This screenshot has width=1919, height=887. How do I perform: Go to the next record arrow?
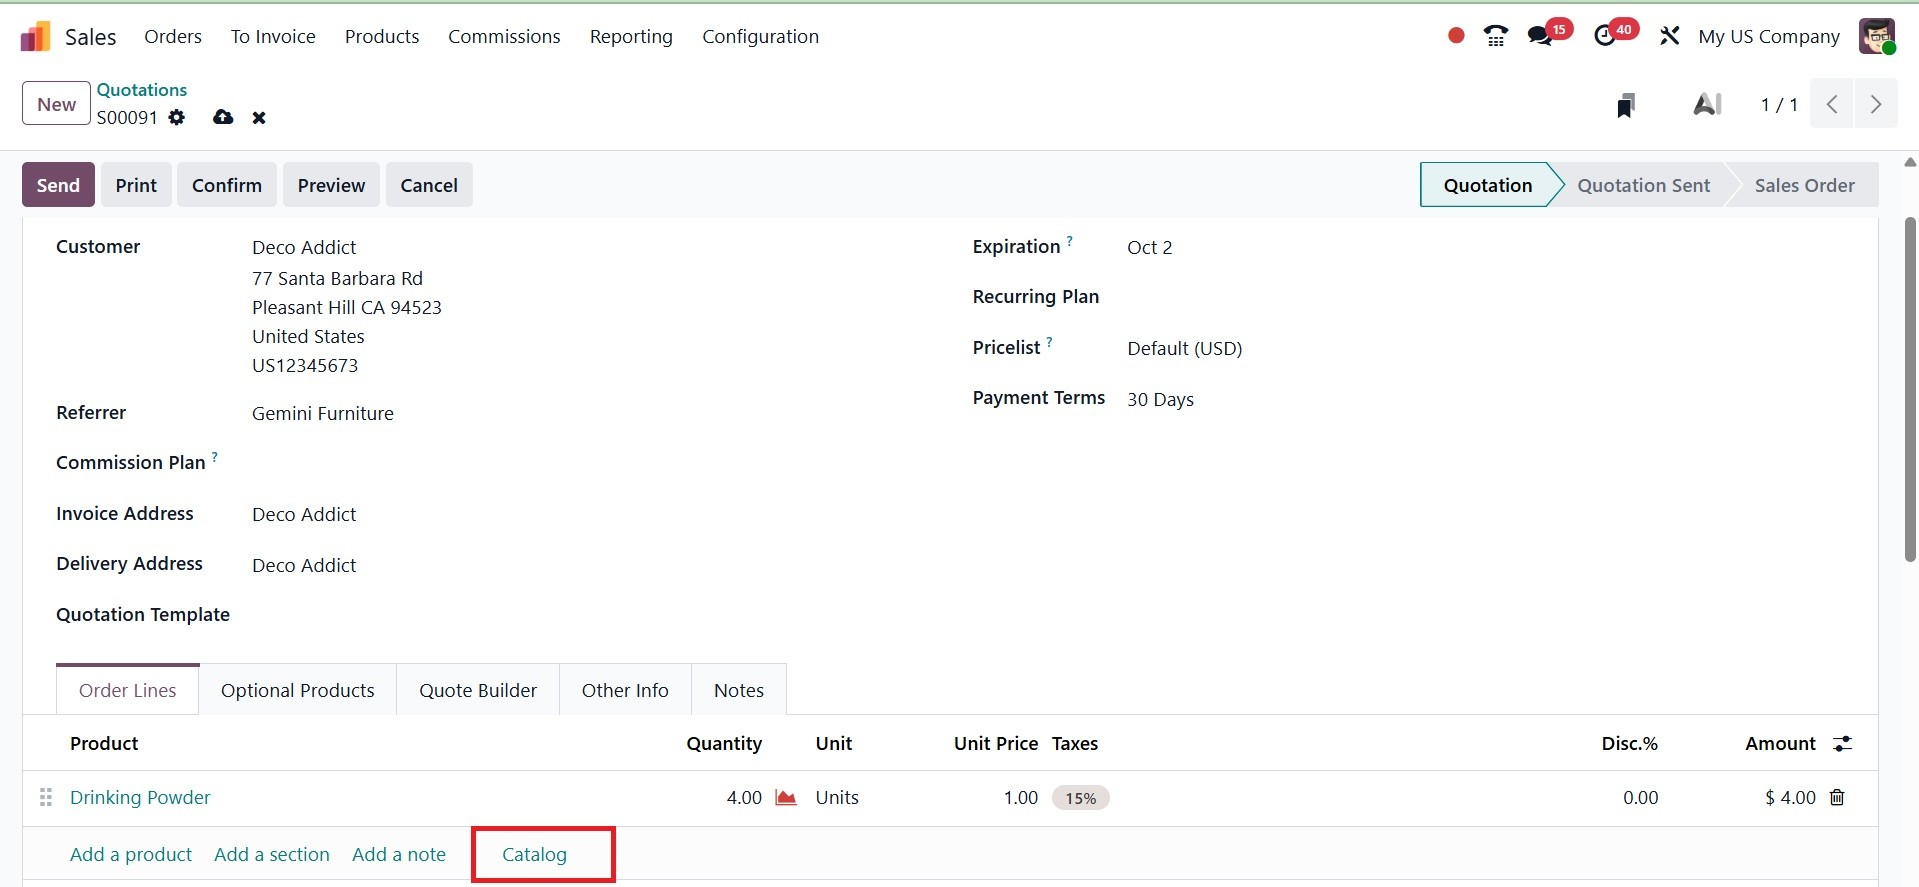1876,105
